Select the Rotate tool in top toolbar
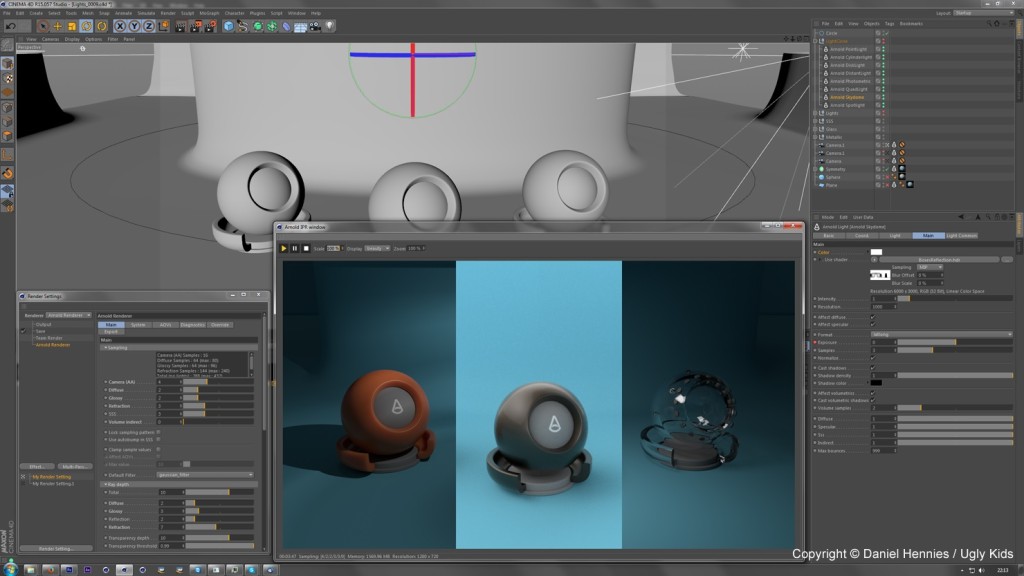The width and height of the screenshot is (1024, 576). tap(86, 25)
